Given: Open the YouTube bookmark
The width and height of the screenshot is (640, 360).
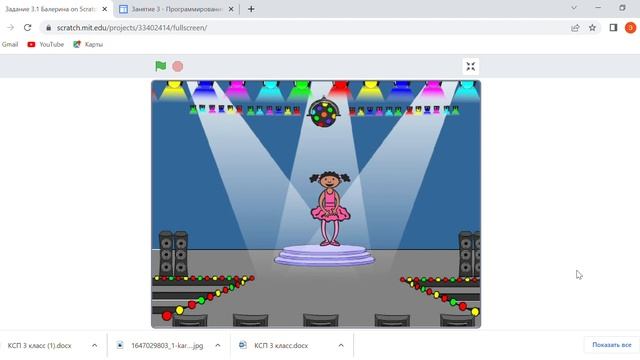Looking at the screenshot, I should (45, 44).
